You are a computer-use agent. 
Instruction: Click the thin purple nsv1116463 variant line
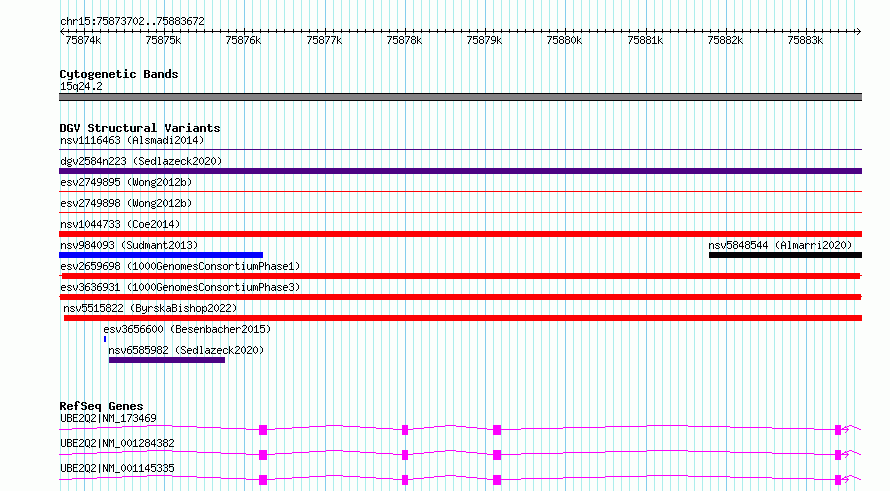click(460, 149)
